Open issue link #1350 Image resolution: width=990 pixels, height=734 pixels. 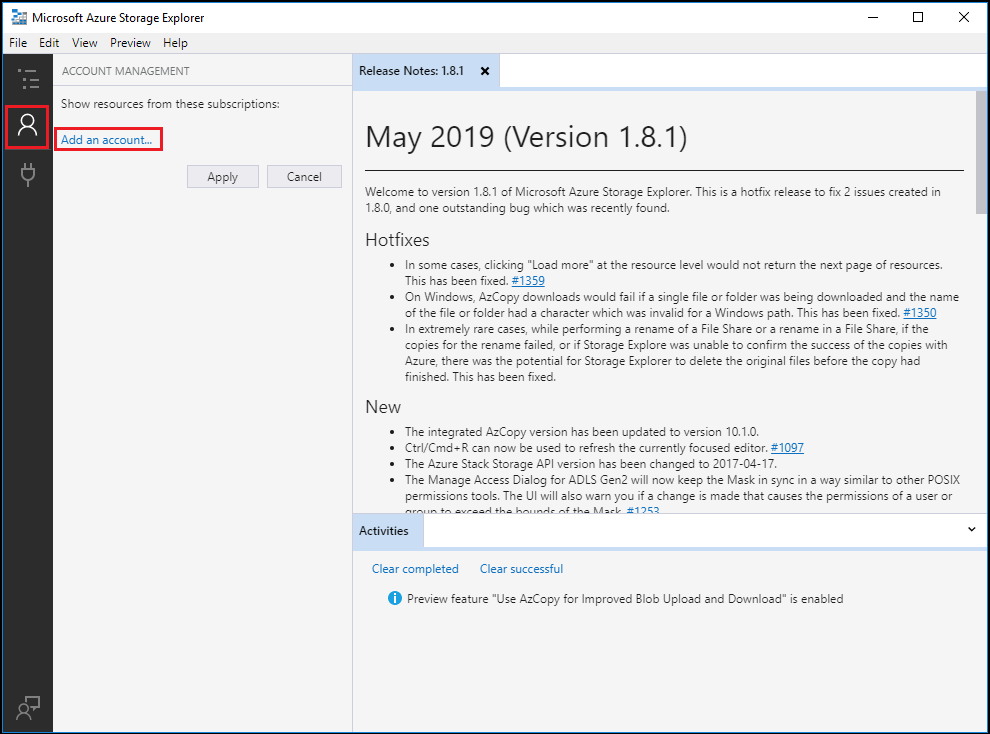click(x=920, y=312)
